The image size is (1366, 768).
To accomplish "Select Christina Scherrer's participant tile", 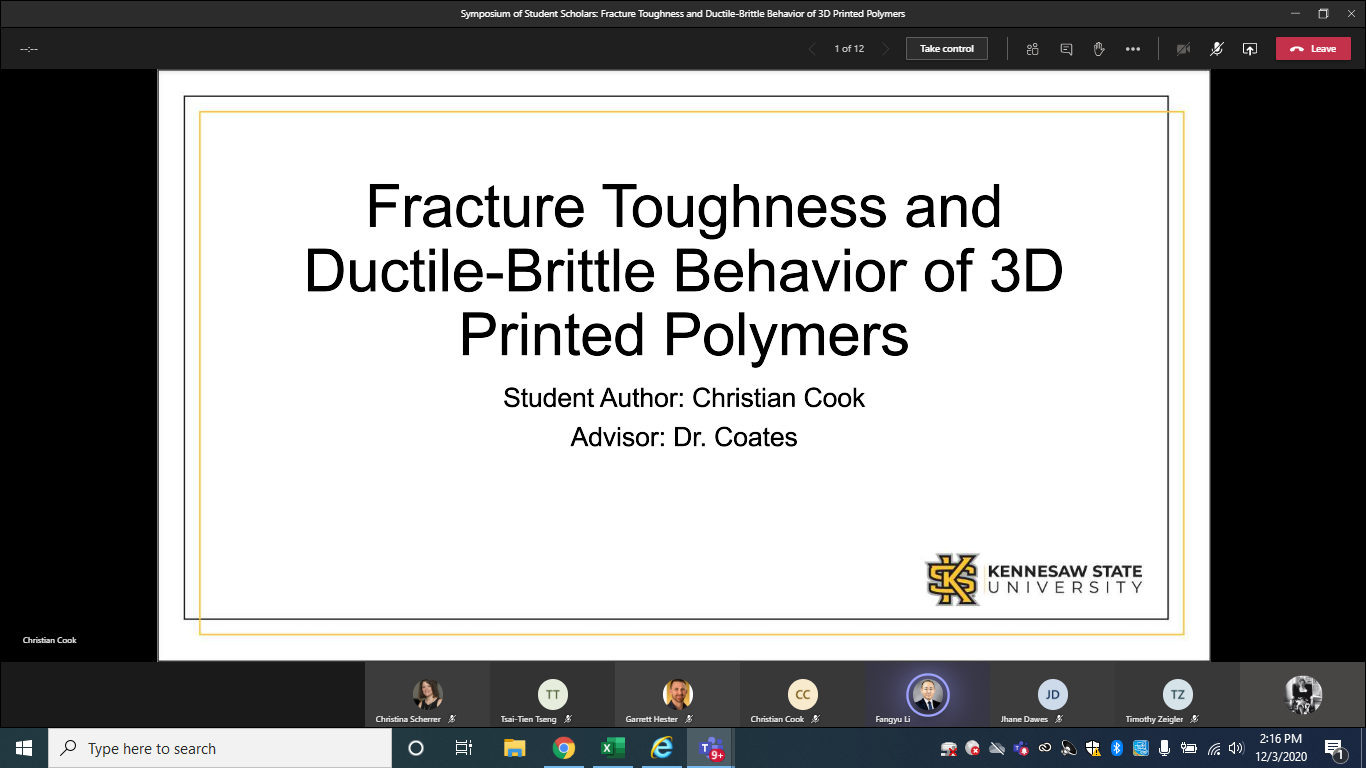I will tap(427, 696).
